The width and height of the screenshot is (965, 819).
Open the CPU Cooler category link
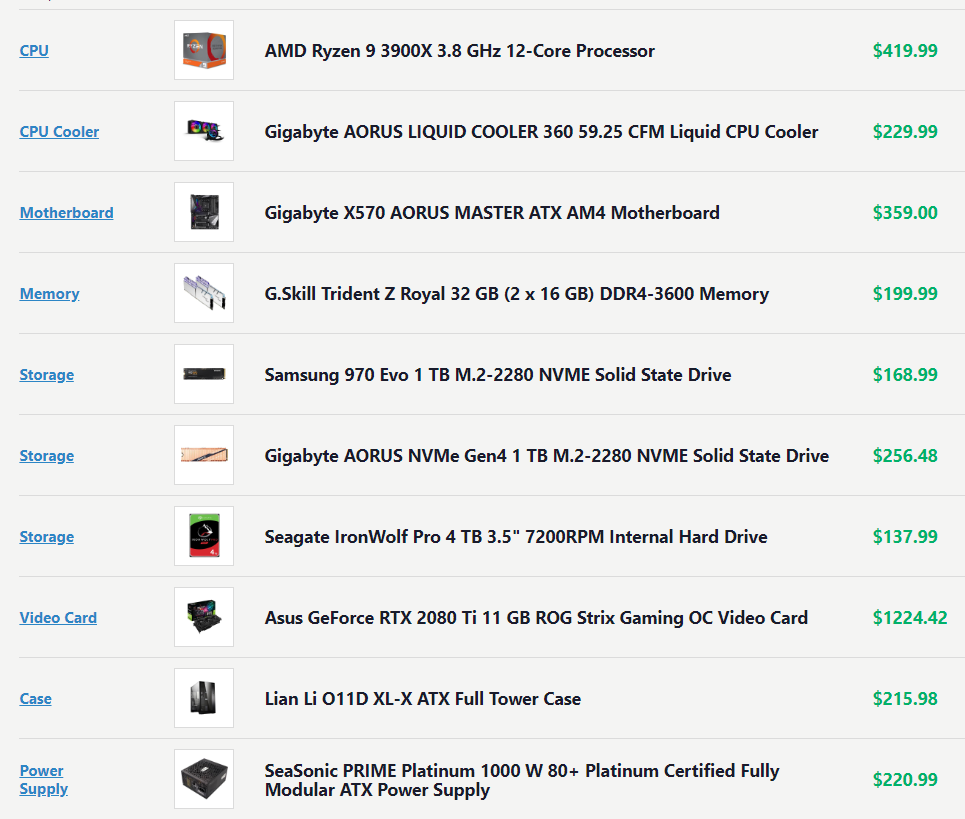coord(59,132)
